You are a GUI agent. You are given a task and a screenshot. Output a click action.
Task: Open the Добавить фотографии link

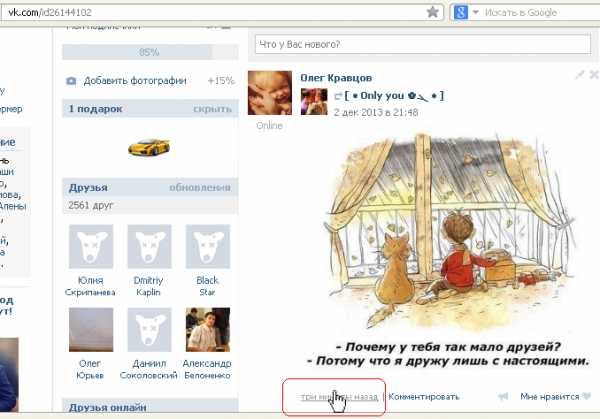135,81
